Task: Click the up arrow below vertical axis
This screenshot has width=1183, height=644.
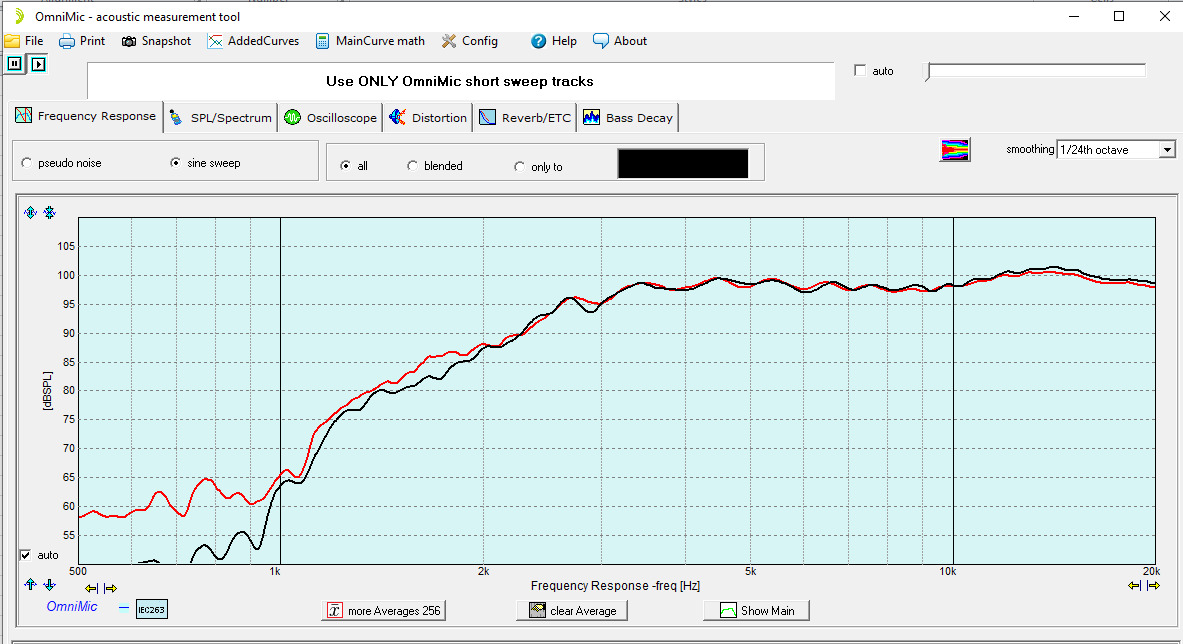Action: click(30, 585)
